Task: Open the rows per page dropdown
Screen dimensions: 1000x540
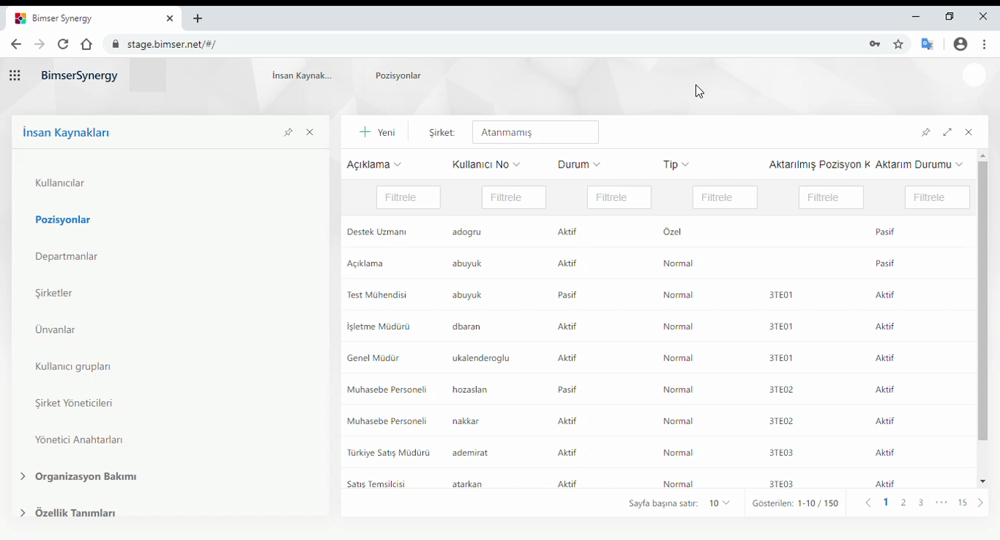Action: coord(719,503)
